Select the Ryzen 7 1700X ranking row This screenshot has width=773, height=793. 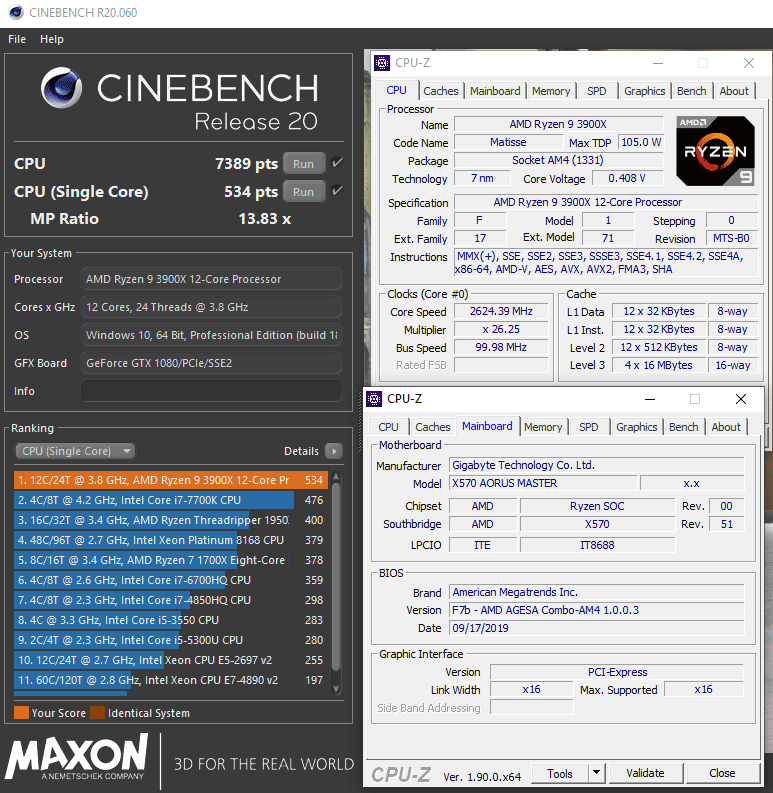171,560
